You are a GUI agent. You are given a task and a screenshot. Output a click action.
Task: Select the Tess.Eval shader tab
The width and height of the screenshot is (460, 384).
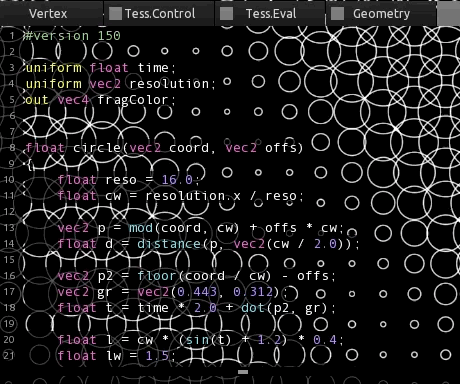(x=271, y=14)
